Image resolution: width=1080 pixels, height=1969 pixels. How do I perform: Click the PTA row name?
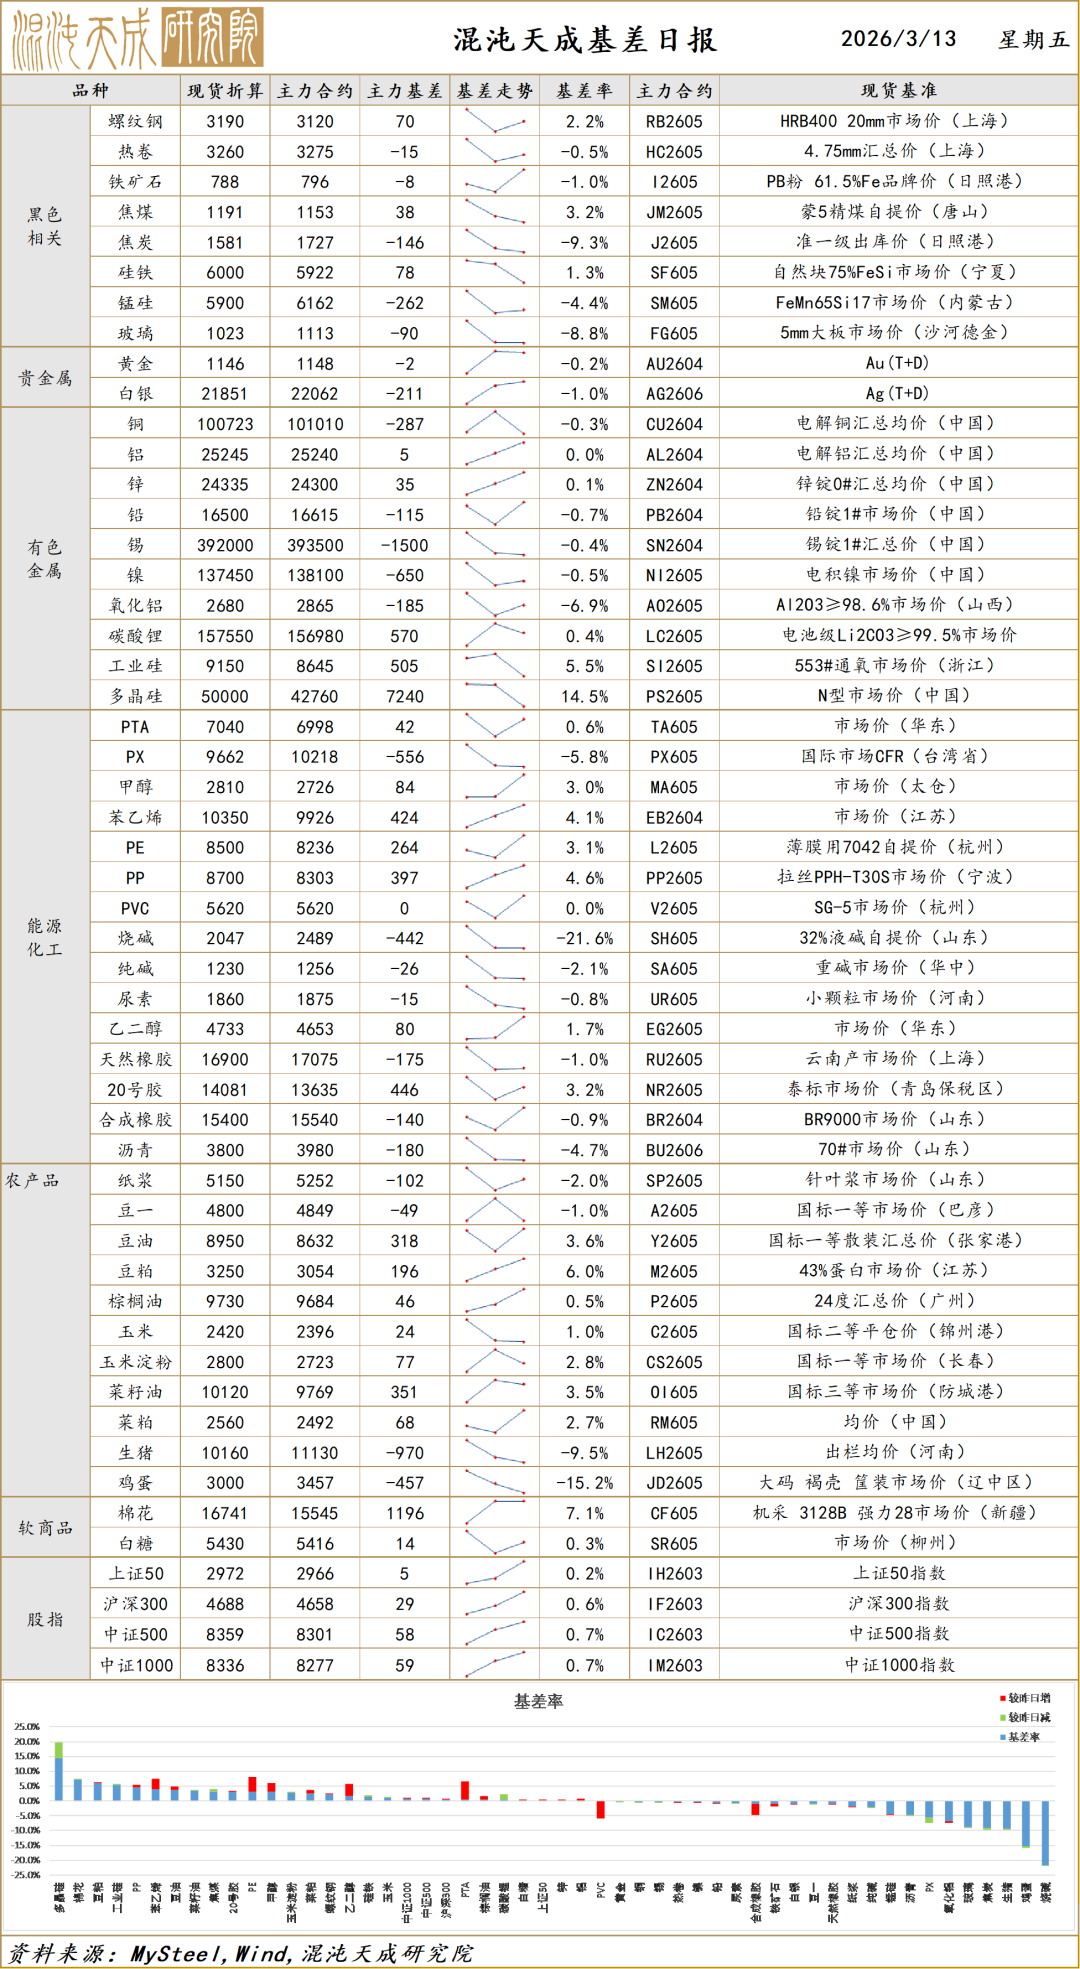(135, 727)
